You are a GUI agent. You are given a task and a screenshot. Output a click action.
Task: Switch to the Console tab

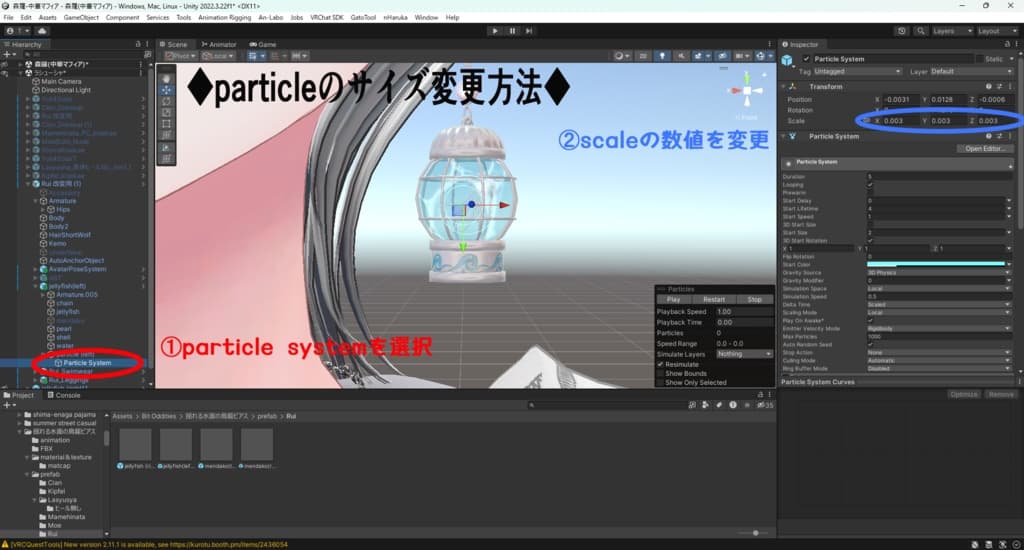[x=63, y=395]
